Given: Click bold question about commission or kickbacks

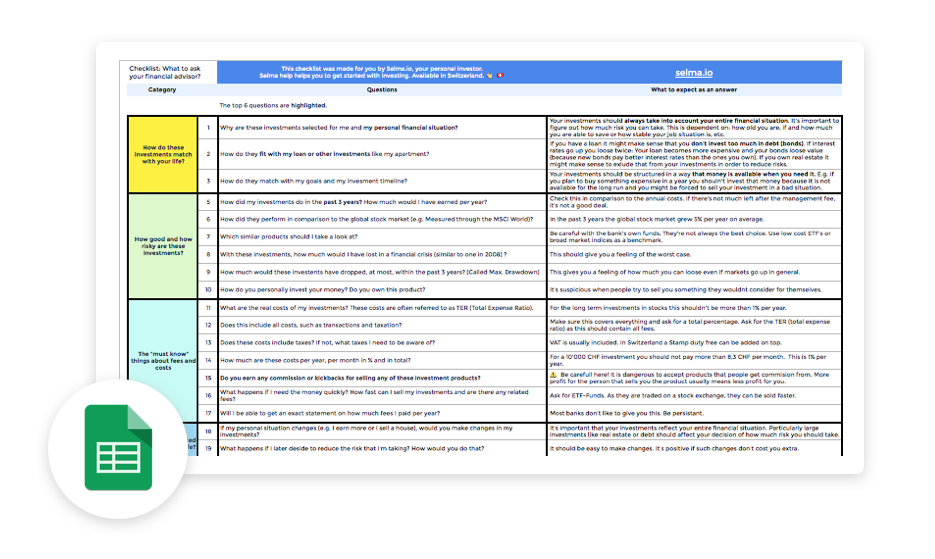Looking at the screenshot, I should 382,378.
